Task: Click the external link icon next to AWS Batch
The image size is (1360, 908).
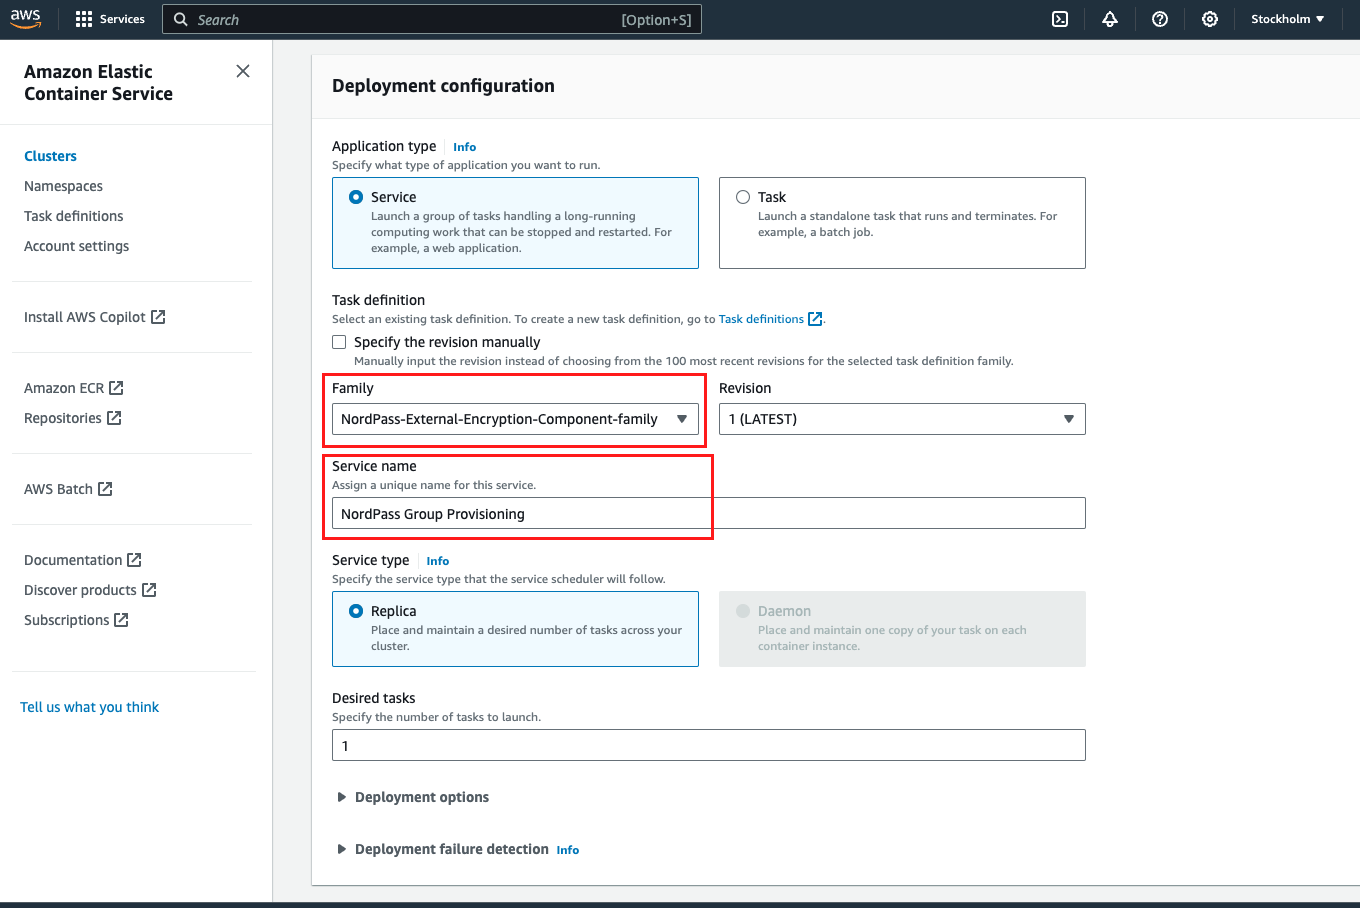Action: pyautogui.click(x=105, y=489)
